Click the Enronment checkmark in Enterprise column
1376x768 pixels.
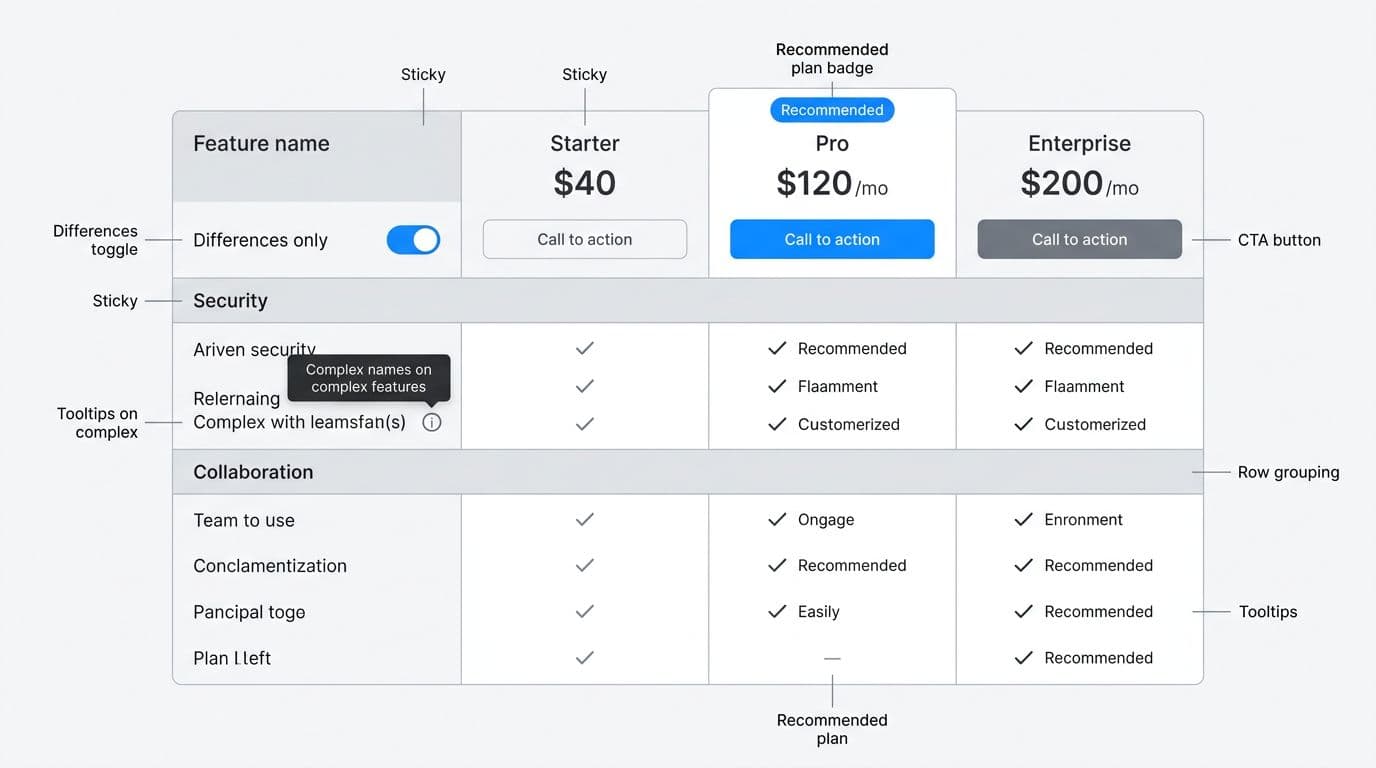pos(1024,519)
